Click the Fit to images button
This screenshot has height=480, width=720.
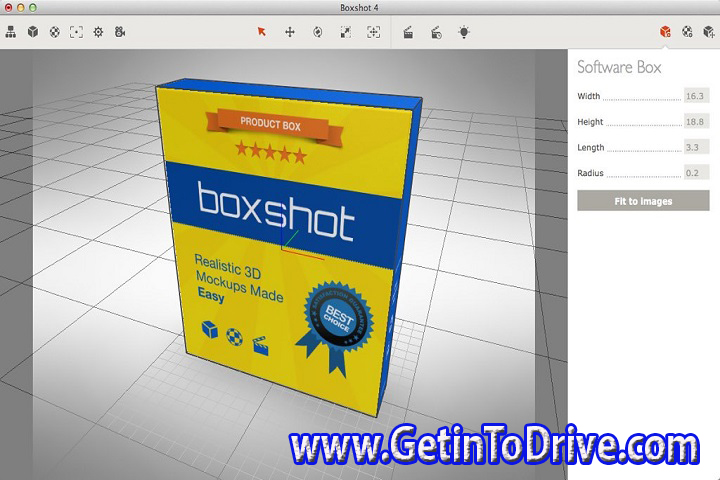(x=643, y=201)
